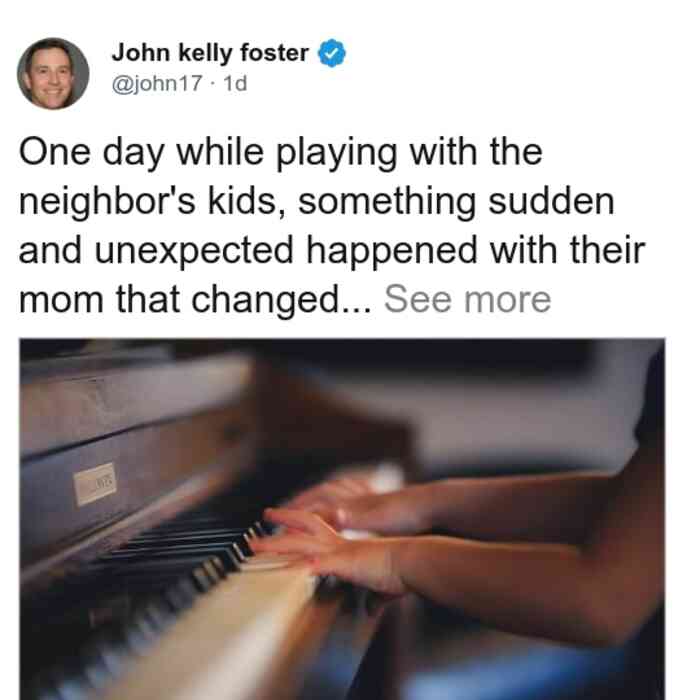Viewport: 700px width, 700px height.
Task: Click the brand plate on the piano
Action: 95,484
